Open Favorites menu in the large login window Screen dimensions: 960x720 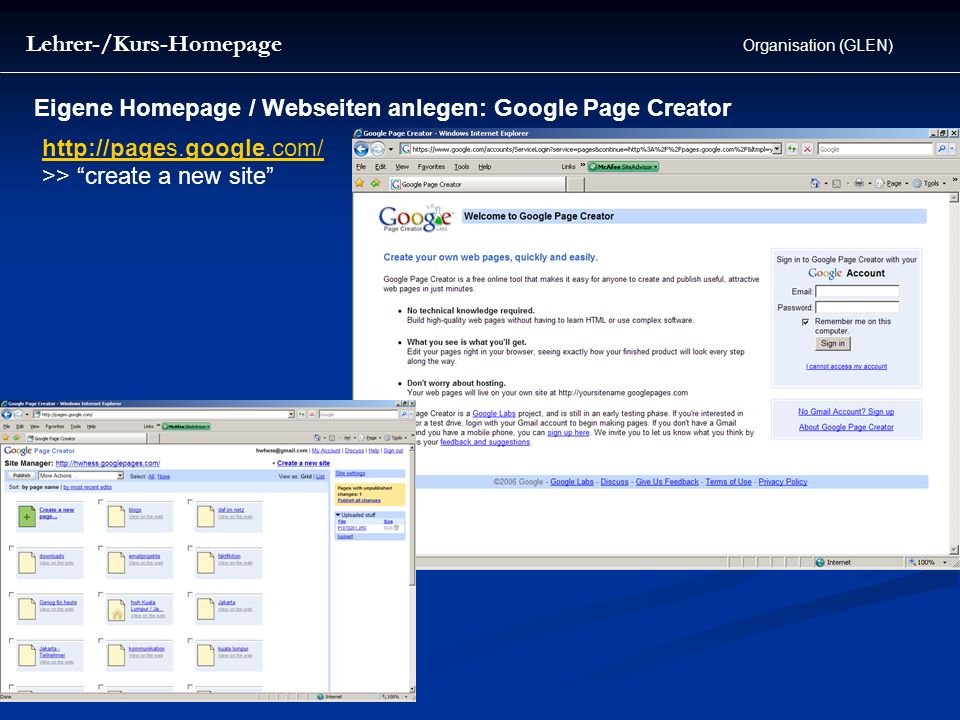pos(431,167)
